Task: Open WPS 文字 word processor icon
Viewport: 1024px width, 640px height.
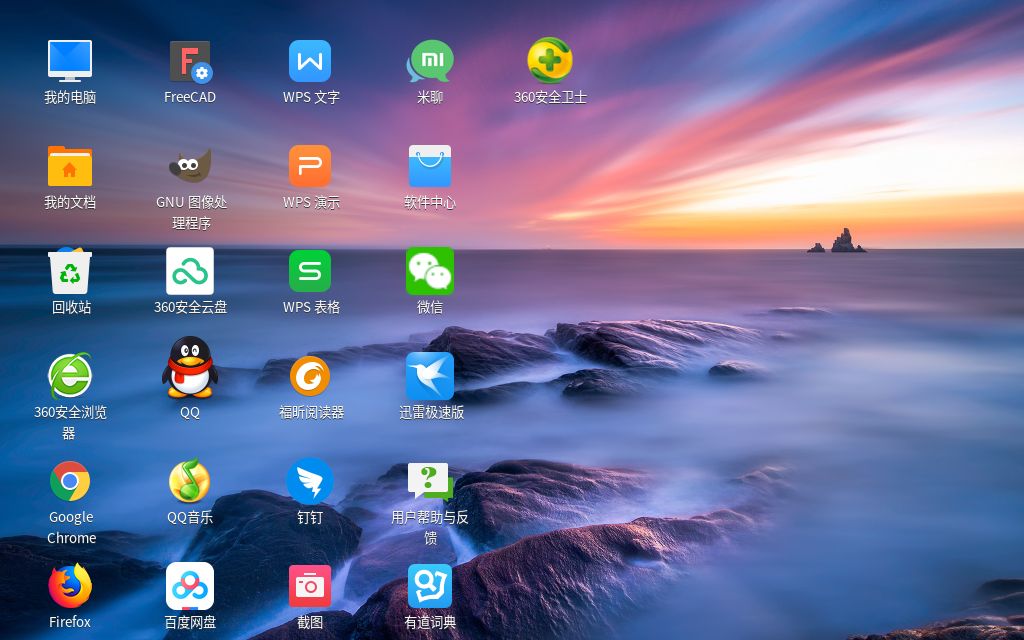Action: coord(310,61)
